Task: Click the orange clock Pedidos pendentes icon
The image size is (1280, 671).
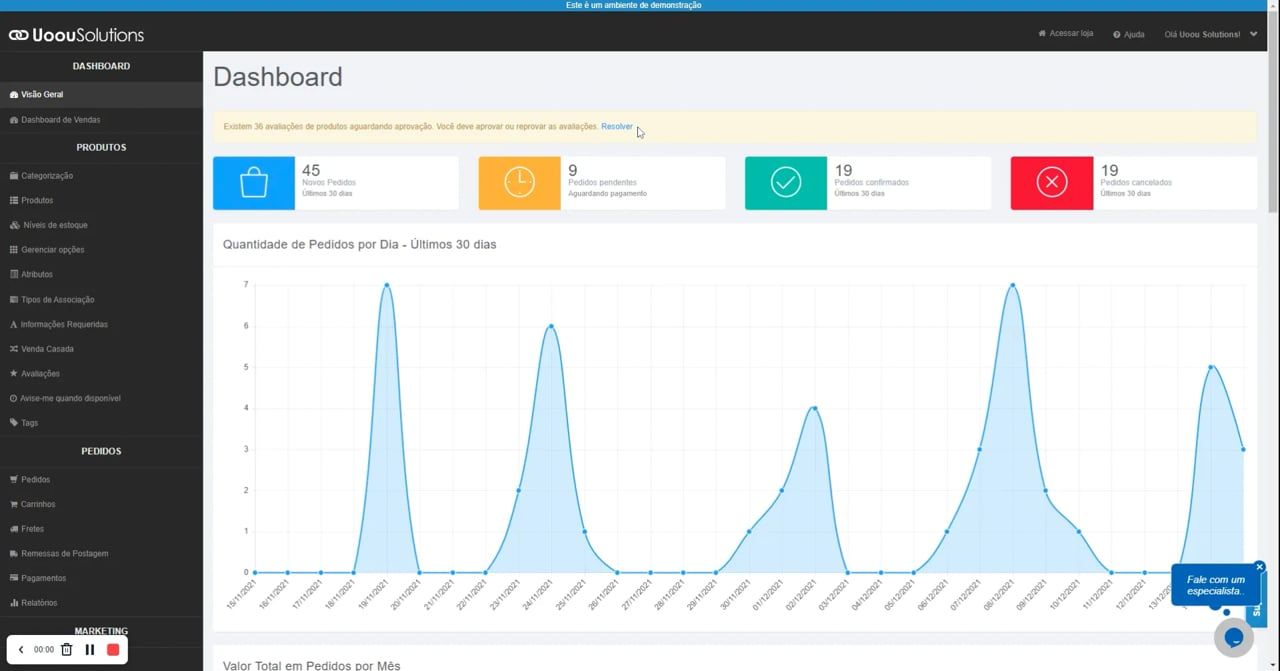Action: tap(519, 183)
